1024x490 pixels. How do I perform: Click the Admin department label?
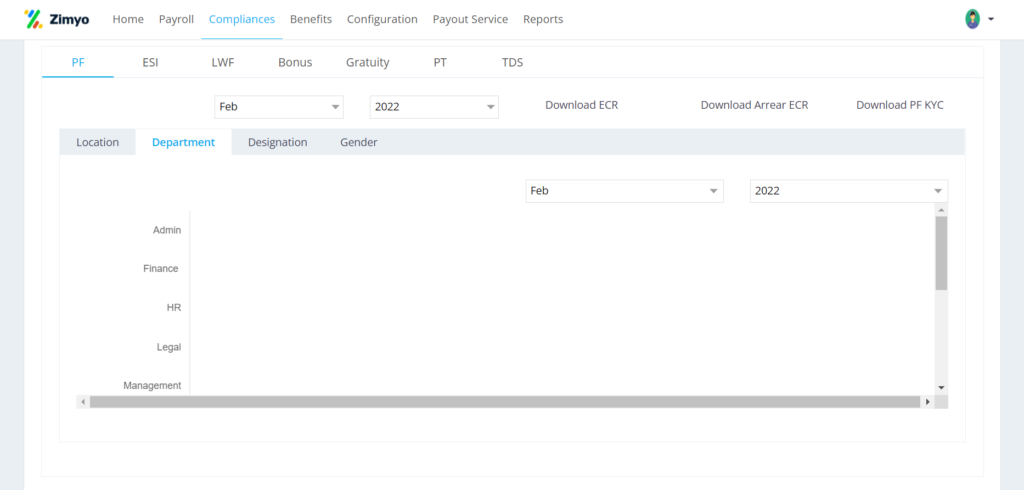coord(167,230)
